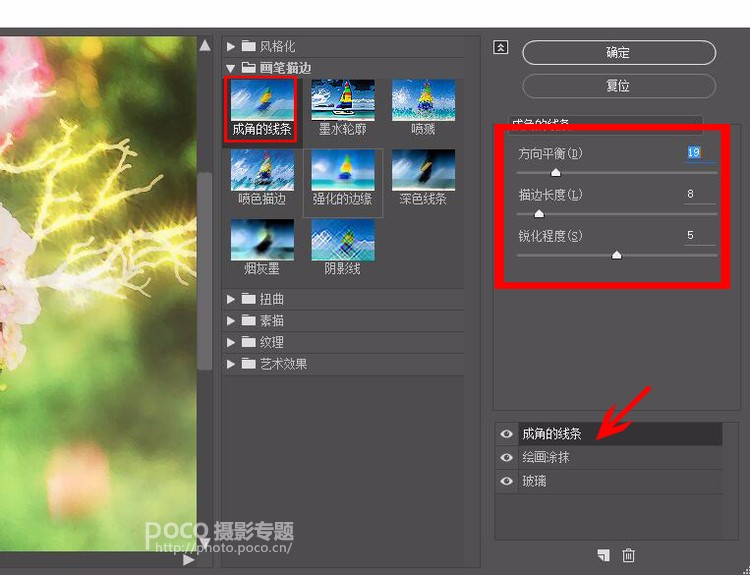The height and width of the screenshot is (575, 750).
Task: Select the 成角的线条 filter thumbnail
Action: point(262,100)
